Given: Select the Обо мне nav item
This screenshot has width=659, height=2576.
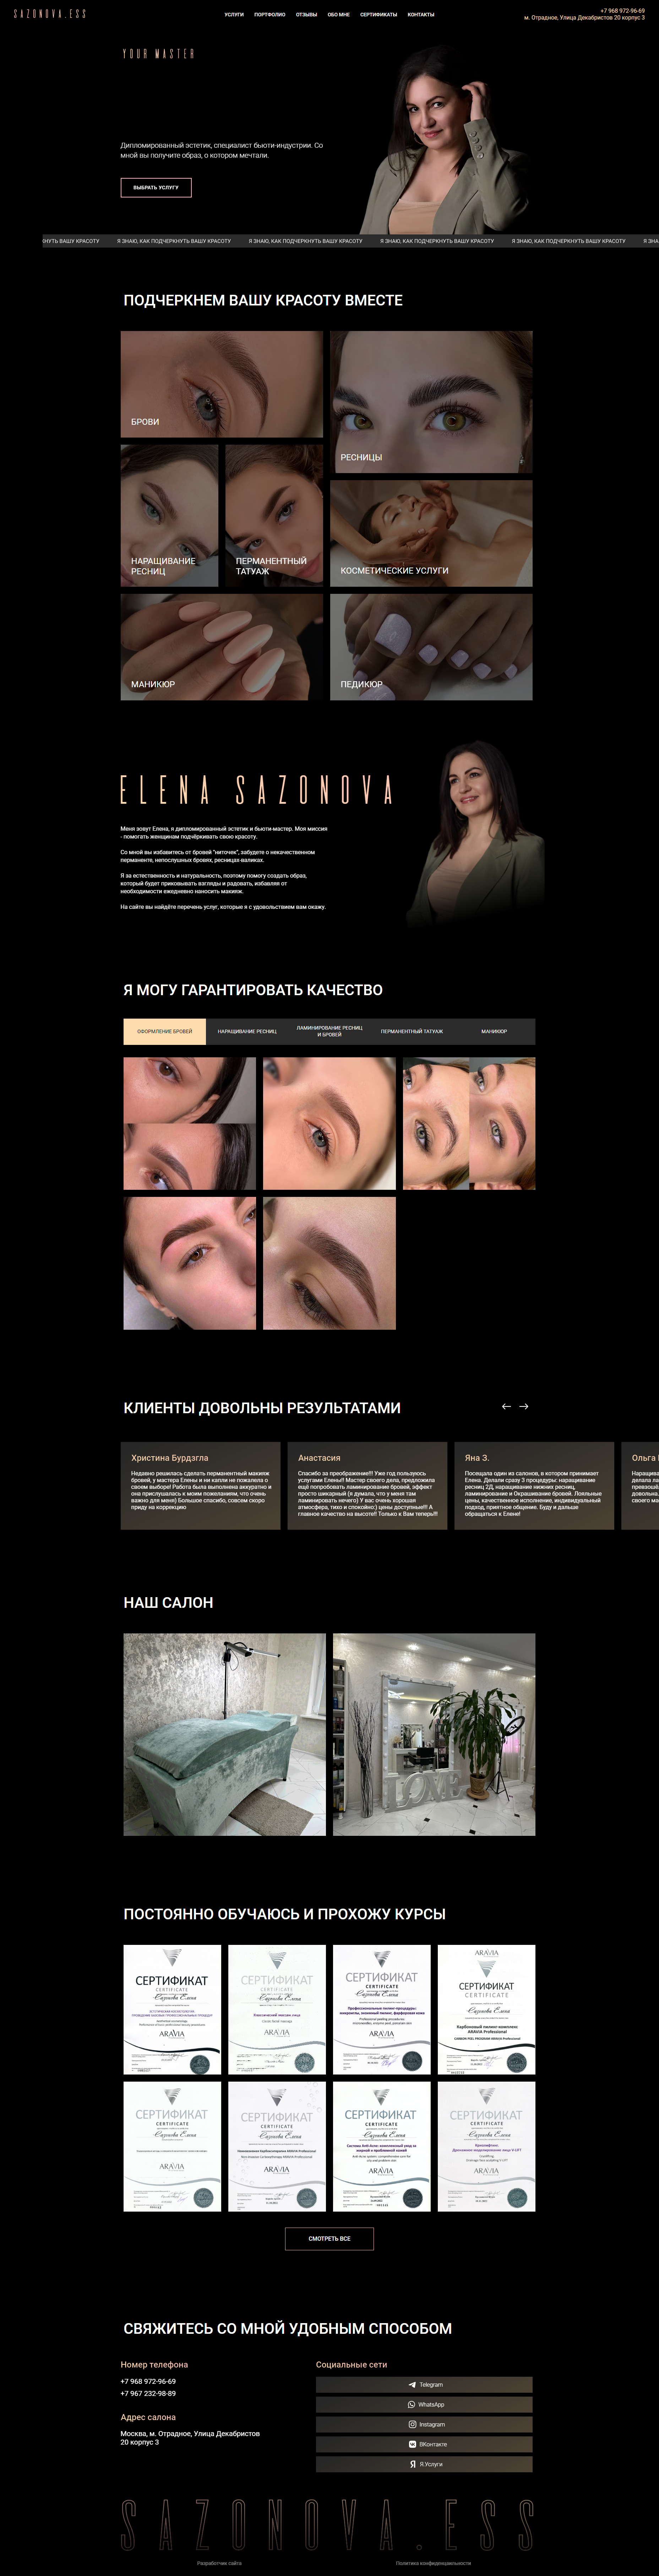Looking at the screenshot, I should click(339, 15).
